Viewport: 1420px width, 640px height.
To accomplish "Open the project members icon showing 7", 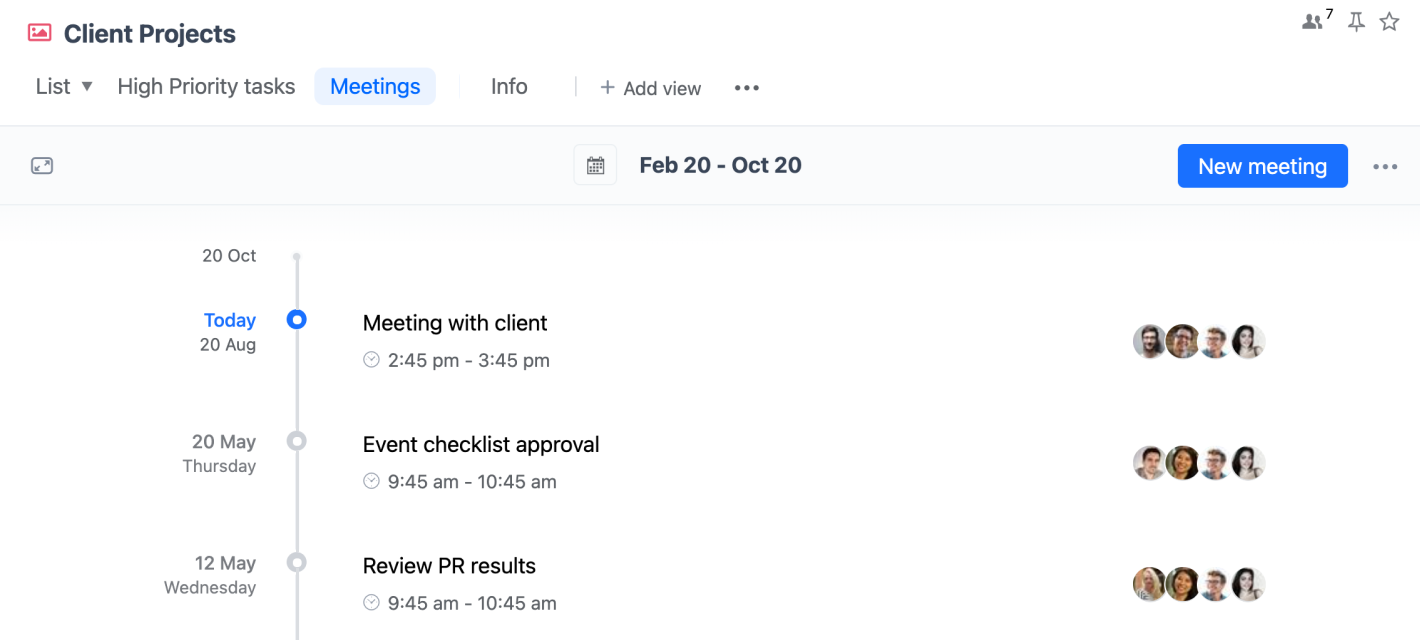I will (1317, 20).
